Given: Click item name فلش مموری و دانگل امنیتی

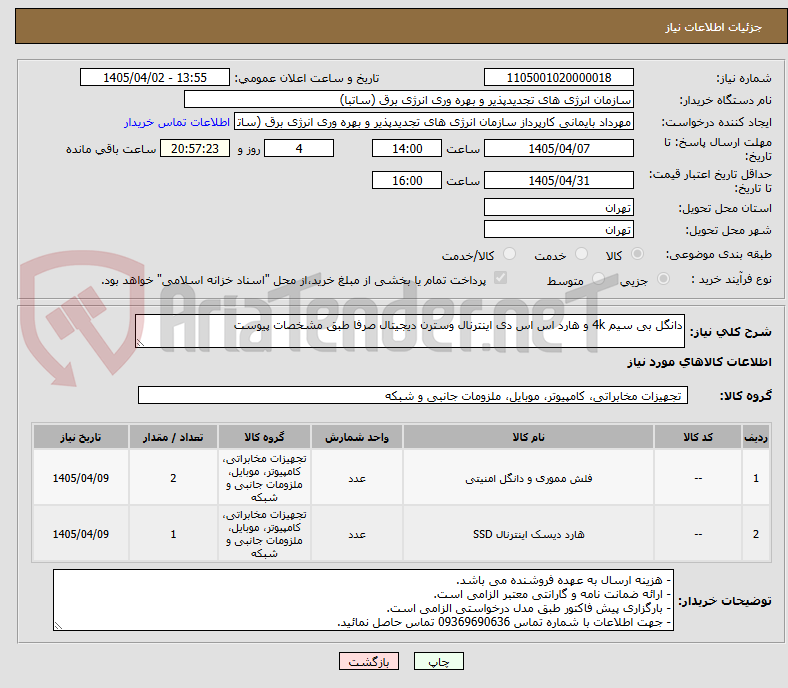Looking at the screenshot, I should coord(528,478).
